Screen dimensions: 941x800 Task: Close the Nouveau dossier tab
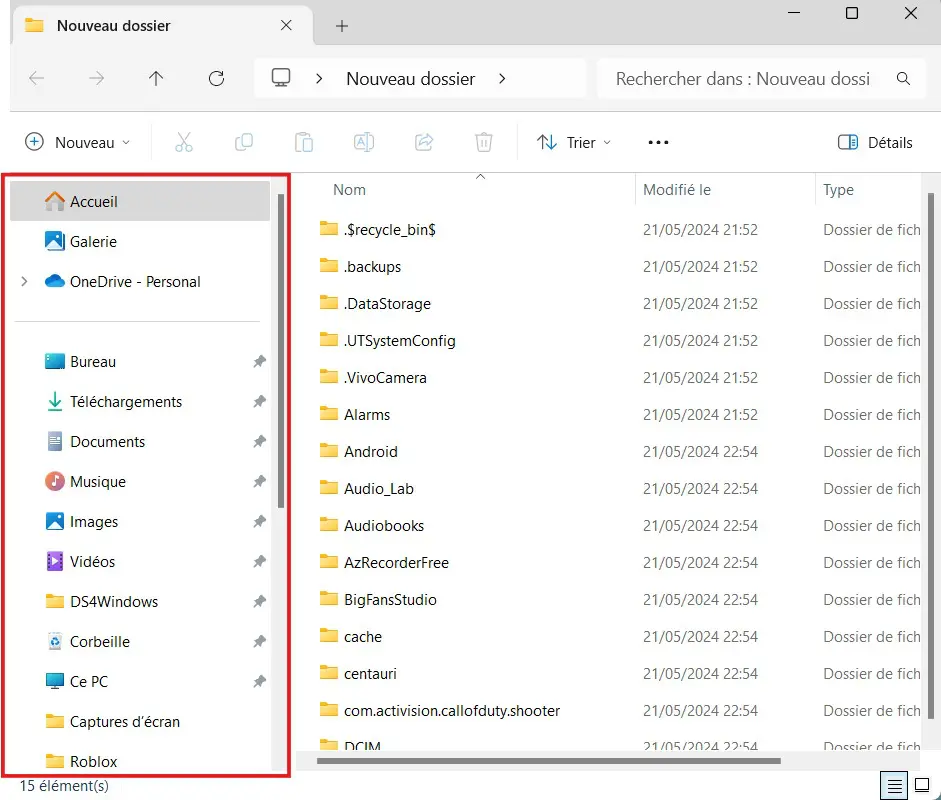click(x=286, y=25)
